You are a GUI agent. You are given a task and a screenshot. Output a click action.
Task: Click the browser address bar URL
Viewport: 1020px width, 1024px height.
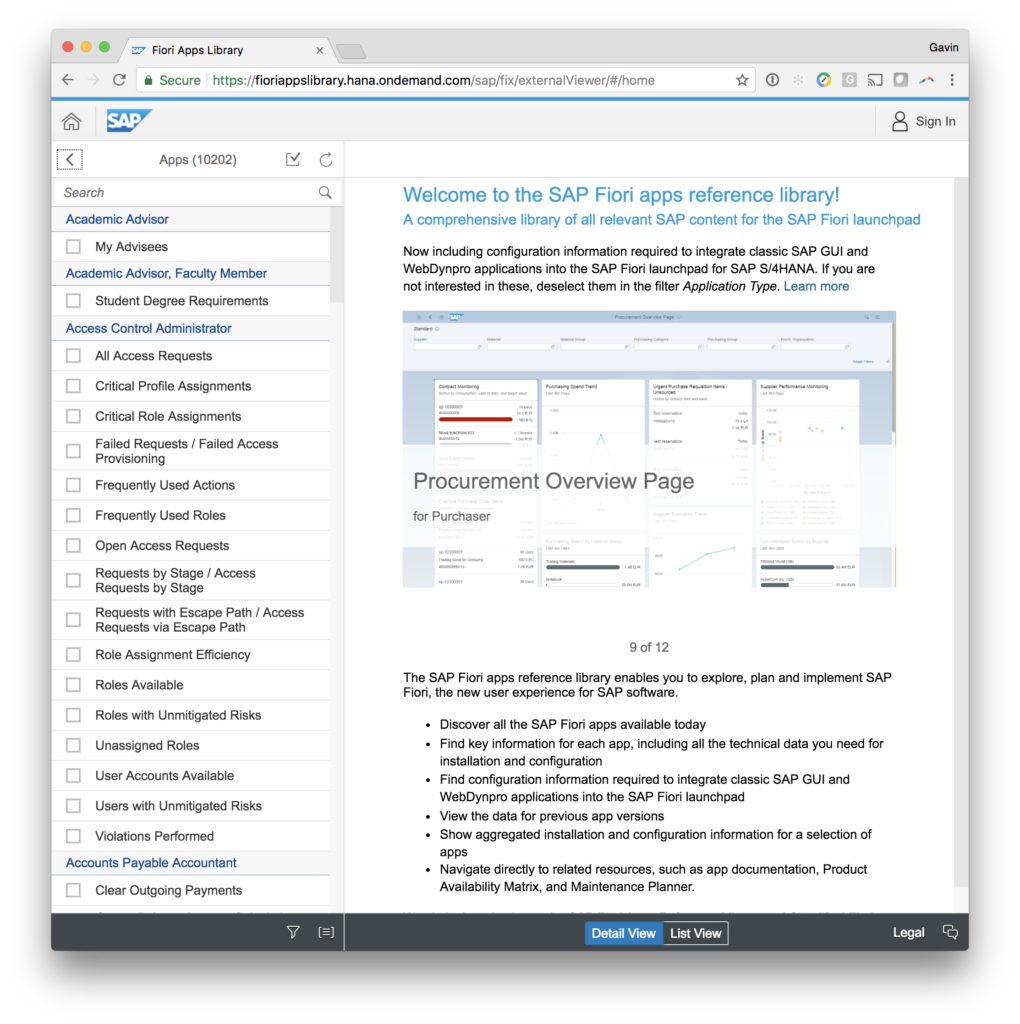click(x=434, y=80)
